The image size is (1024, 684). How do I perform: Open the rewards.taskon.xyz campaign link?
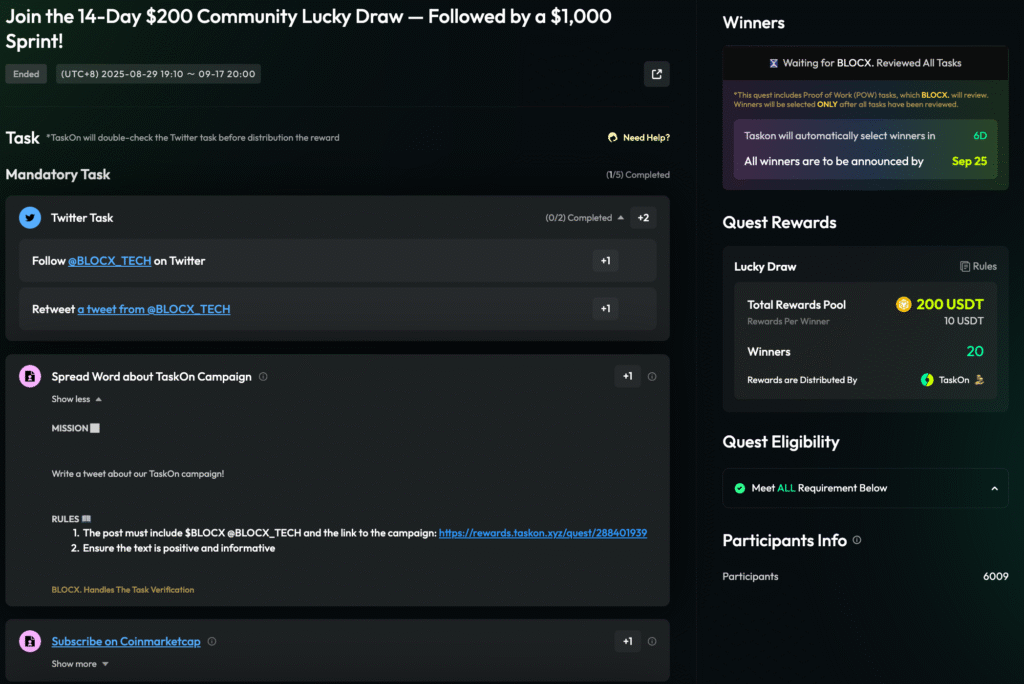[542, 533]
